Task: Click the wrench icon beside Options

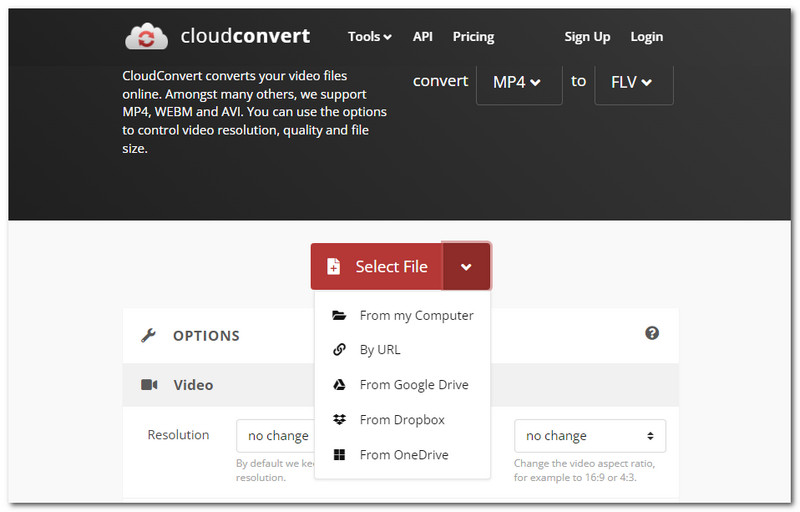Action: [149, 335]
